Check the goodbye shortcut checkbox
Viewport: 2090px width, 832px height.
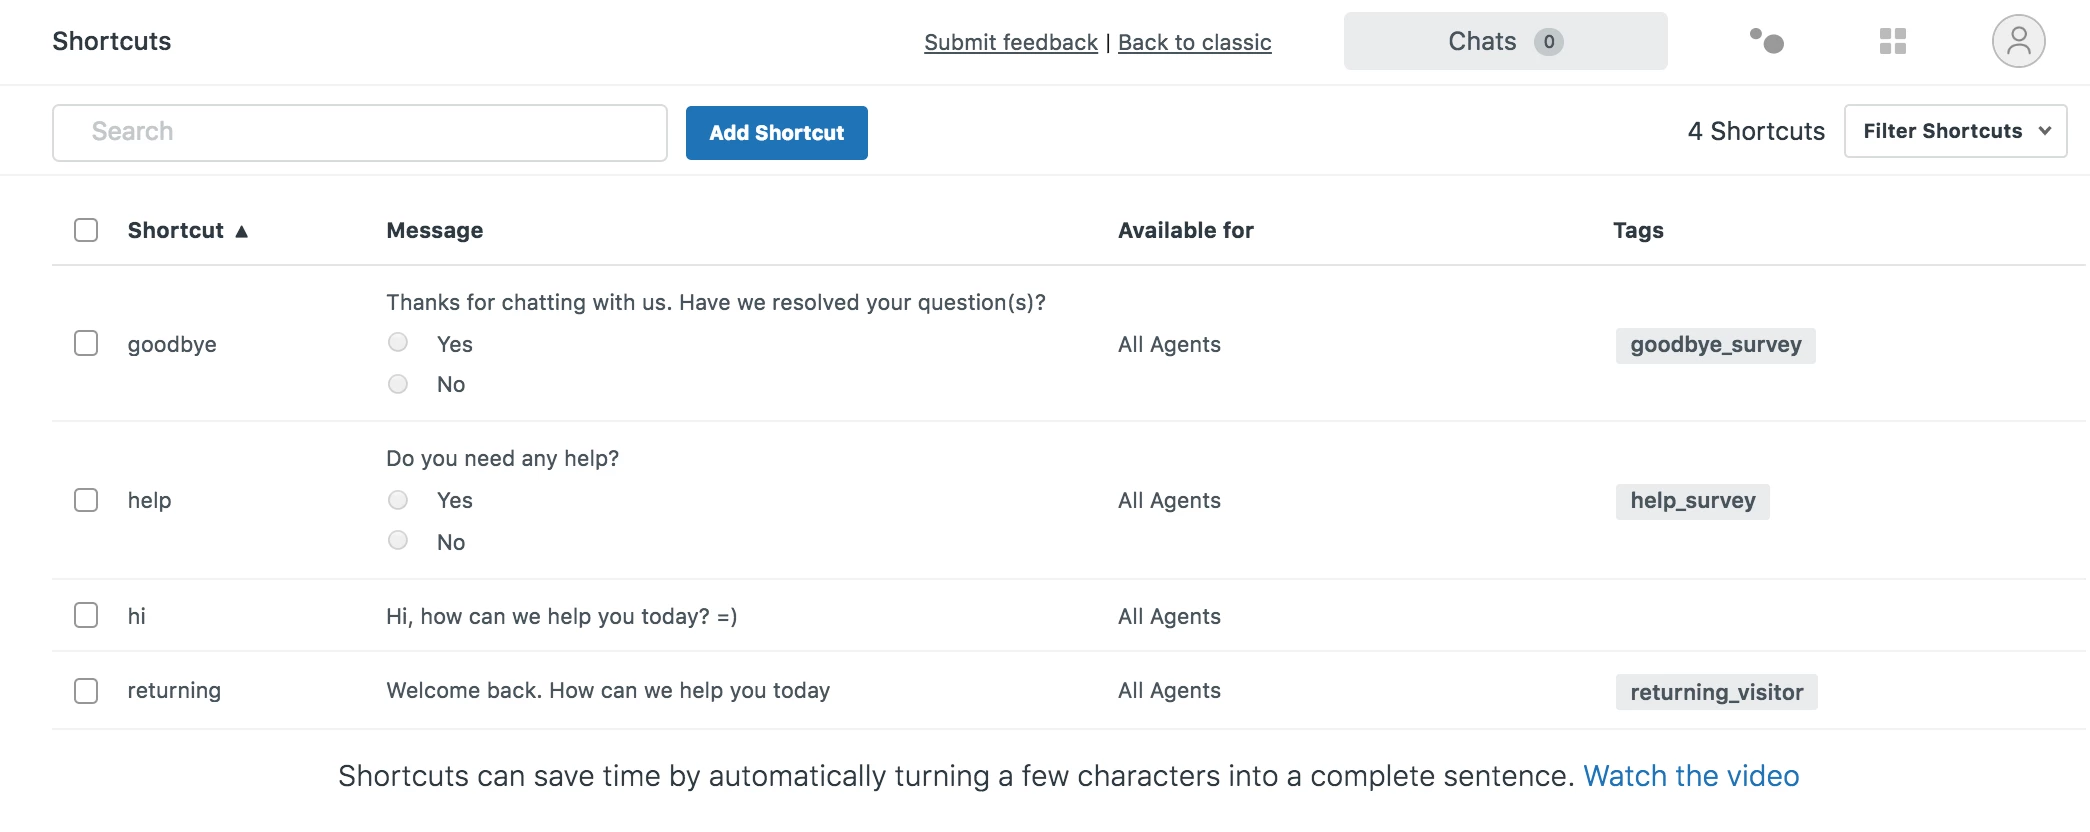coord(86,344)
